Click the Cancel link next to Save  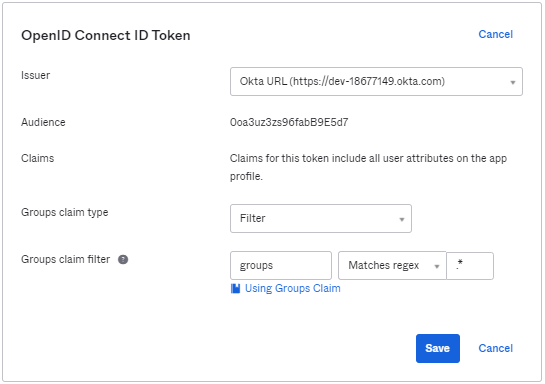coord(495,348)
